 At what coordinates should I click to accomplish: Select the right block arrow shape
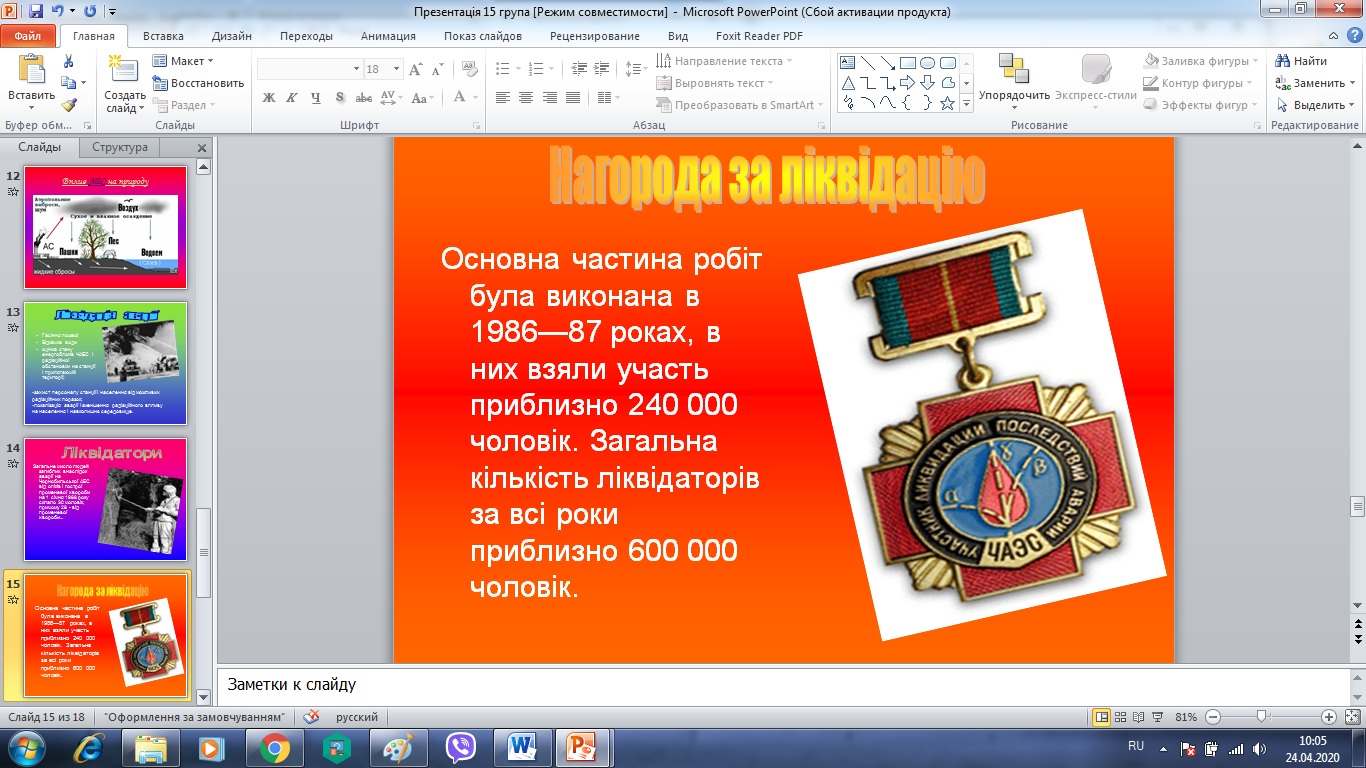pyautogui.click(x=908, y=82)
